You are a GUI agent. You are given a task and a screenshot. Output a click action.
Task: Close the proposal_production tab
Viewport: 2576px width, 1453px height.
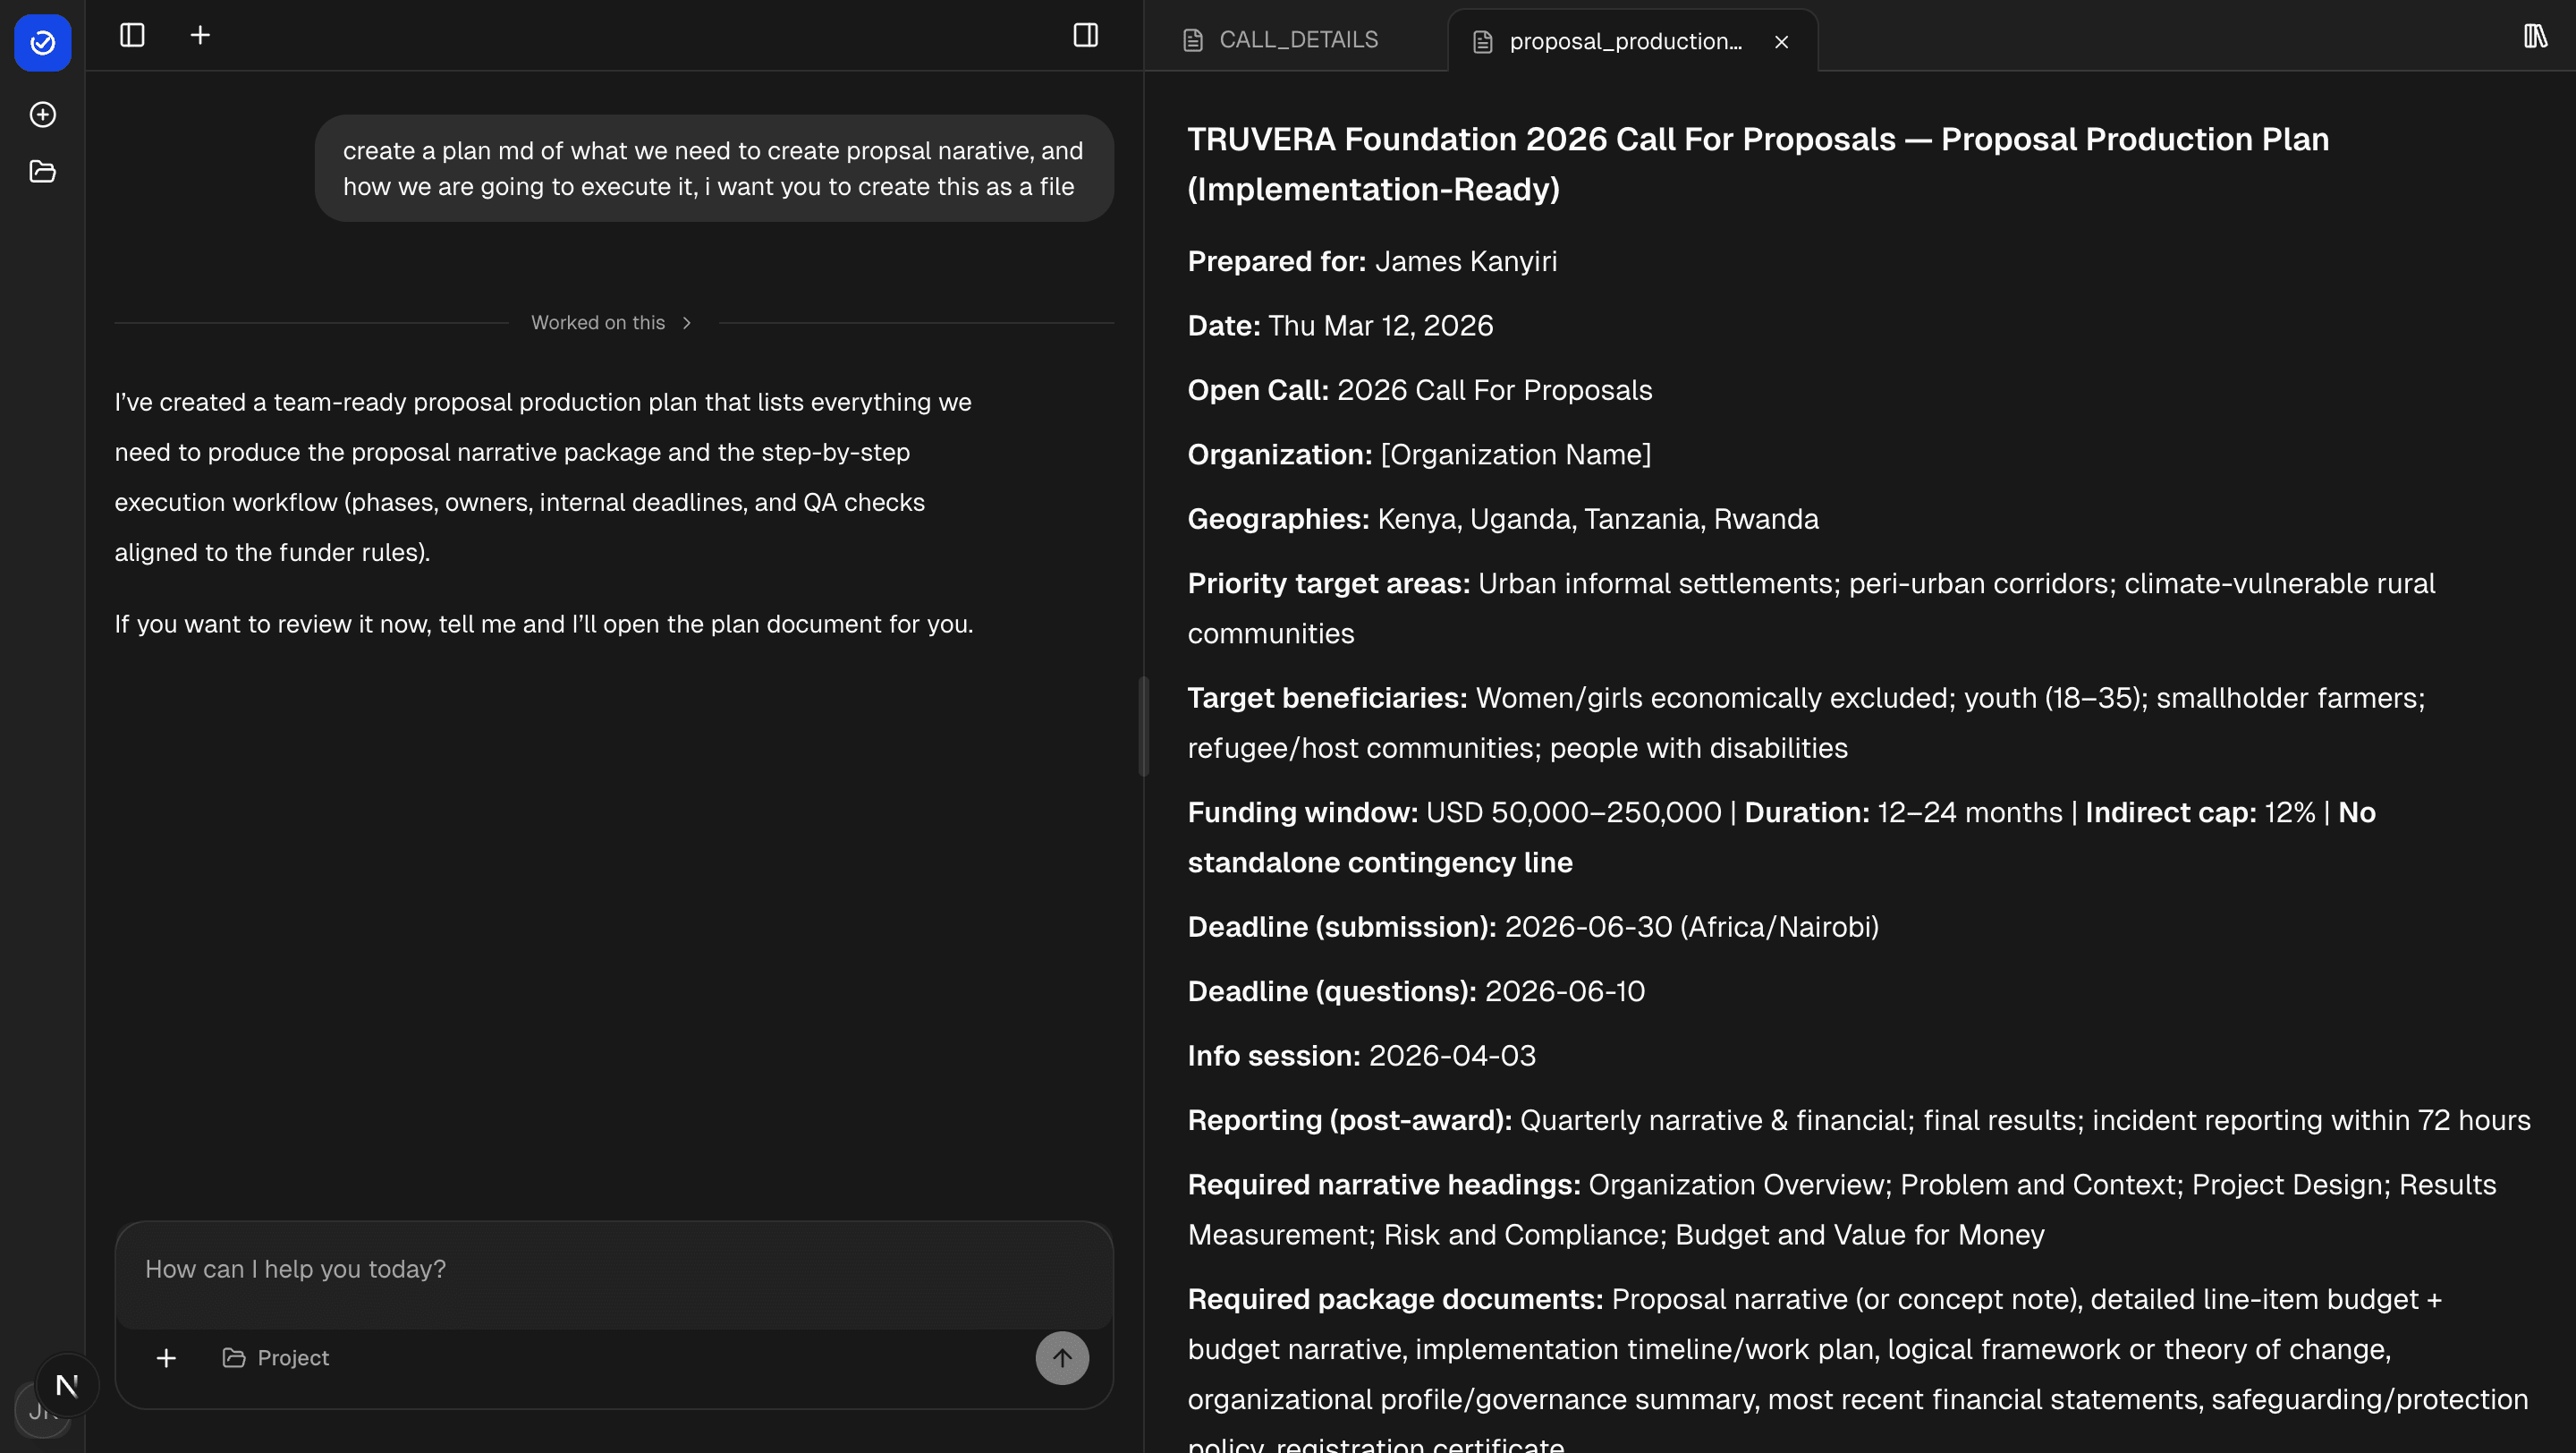click(1781, 42)
